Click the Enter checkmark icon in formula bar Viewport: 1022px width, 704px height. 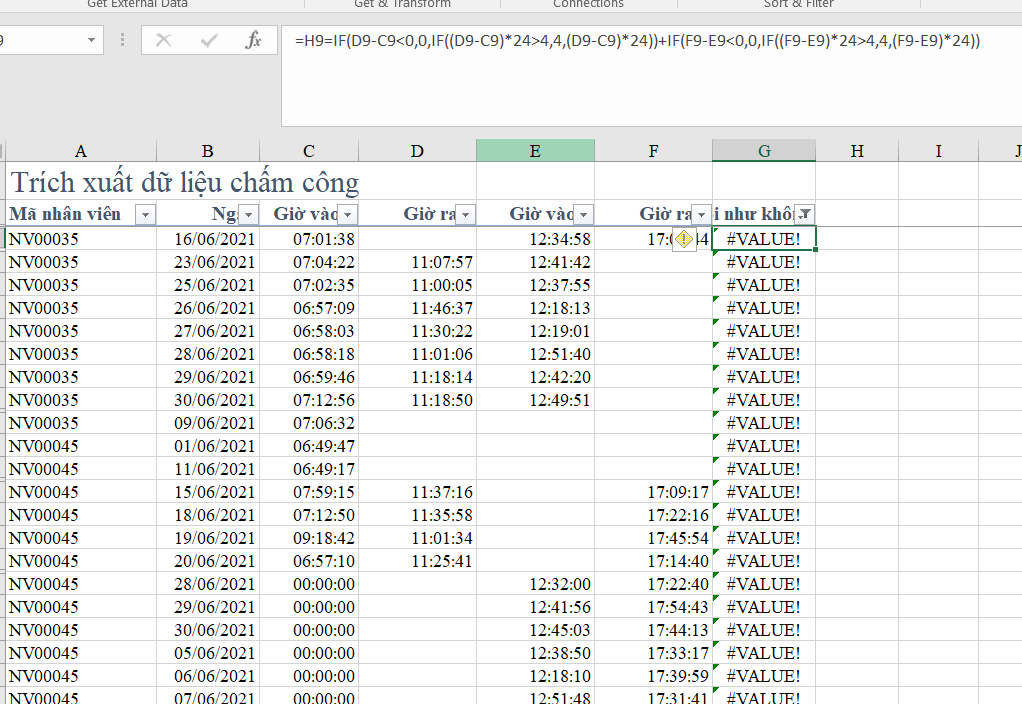tap(209, 41)
